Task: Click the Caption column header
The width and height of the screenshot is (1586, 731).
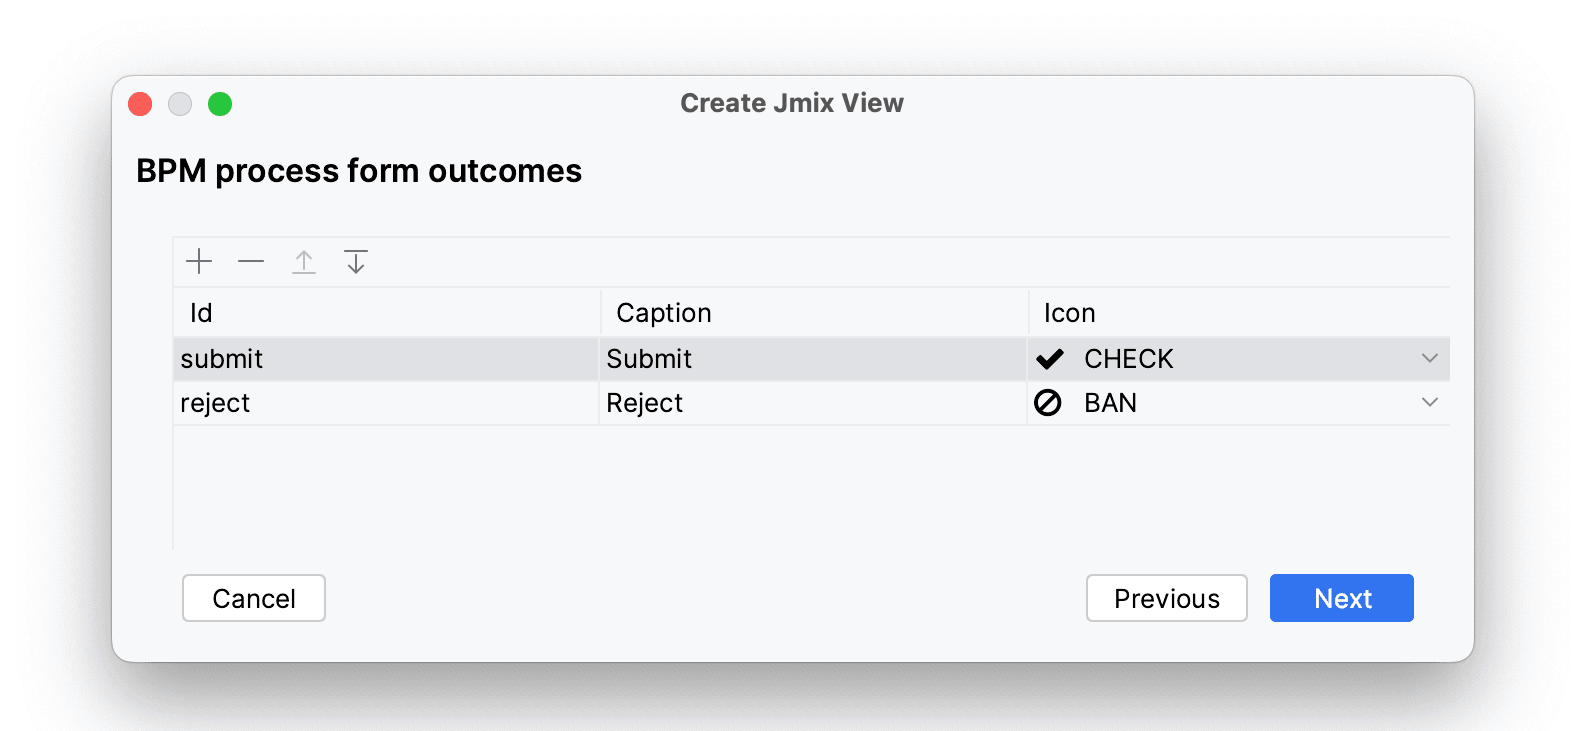Action: [812, 313]
